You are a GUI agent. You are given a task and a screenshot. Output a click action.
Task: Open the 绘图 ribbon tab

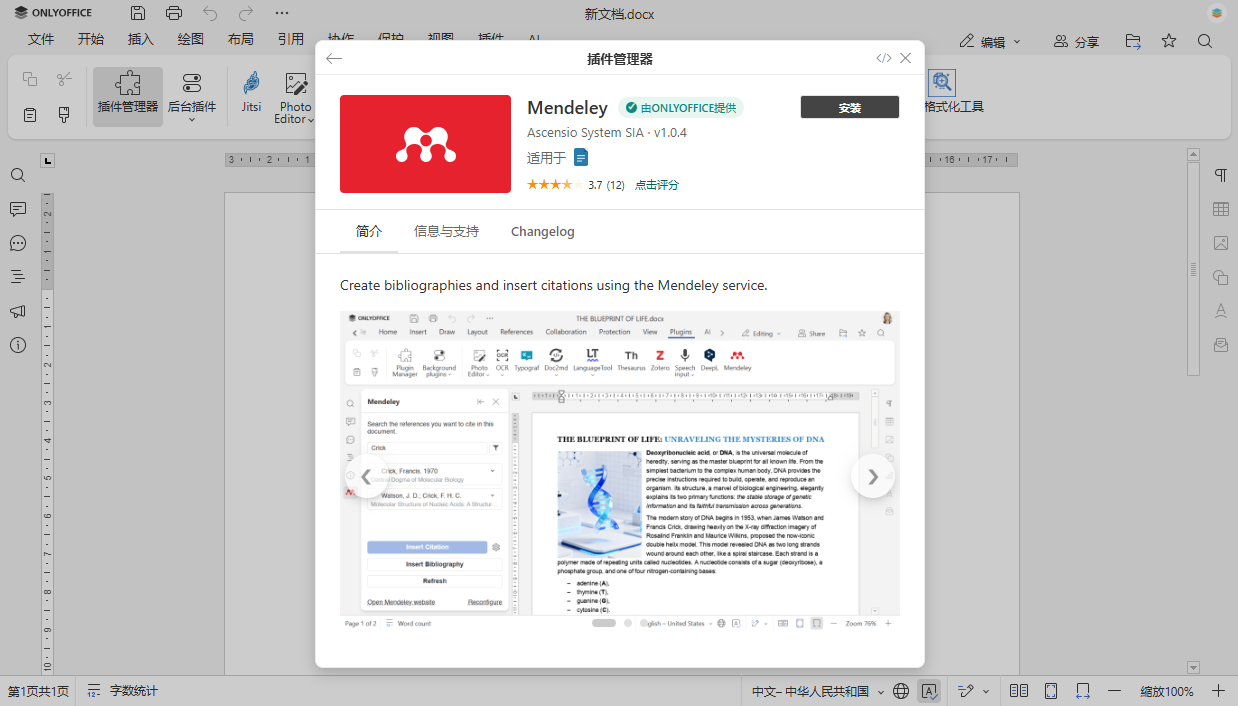click(x=191, y=40)
